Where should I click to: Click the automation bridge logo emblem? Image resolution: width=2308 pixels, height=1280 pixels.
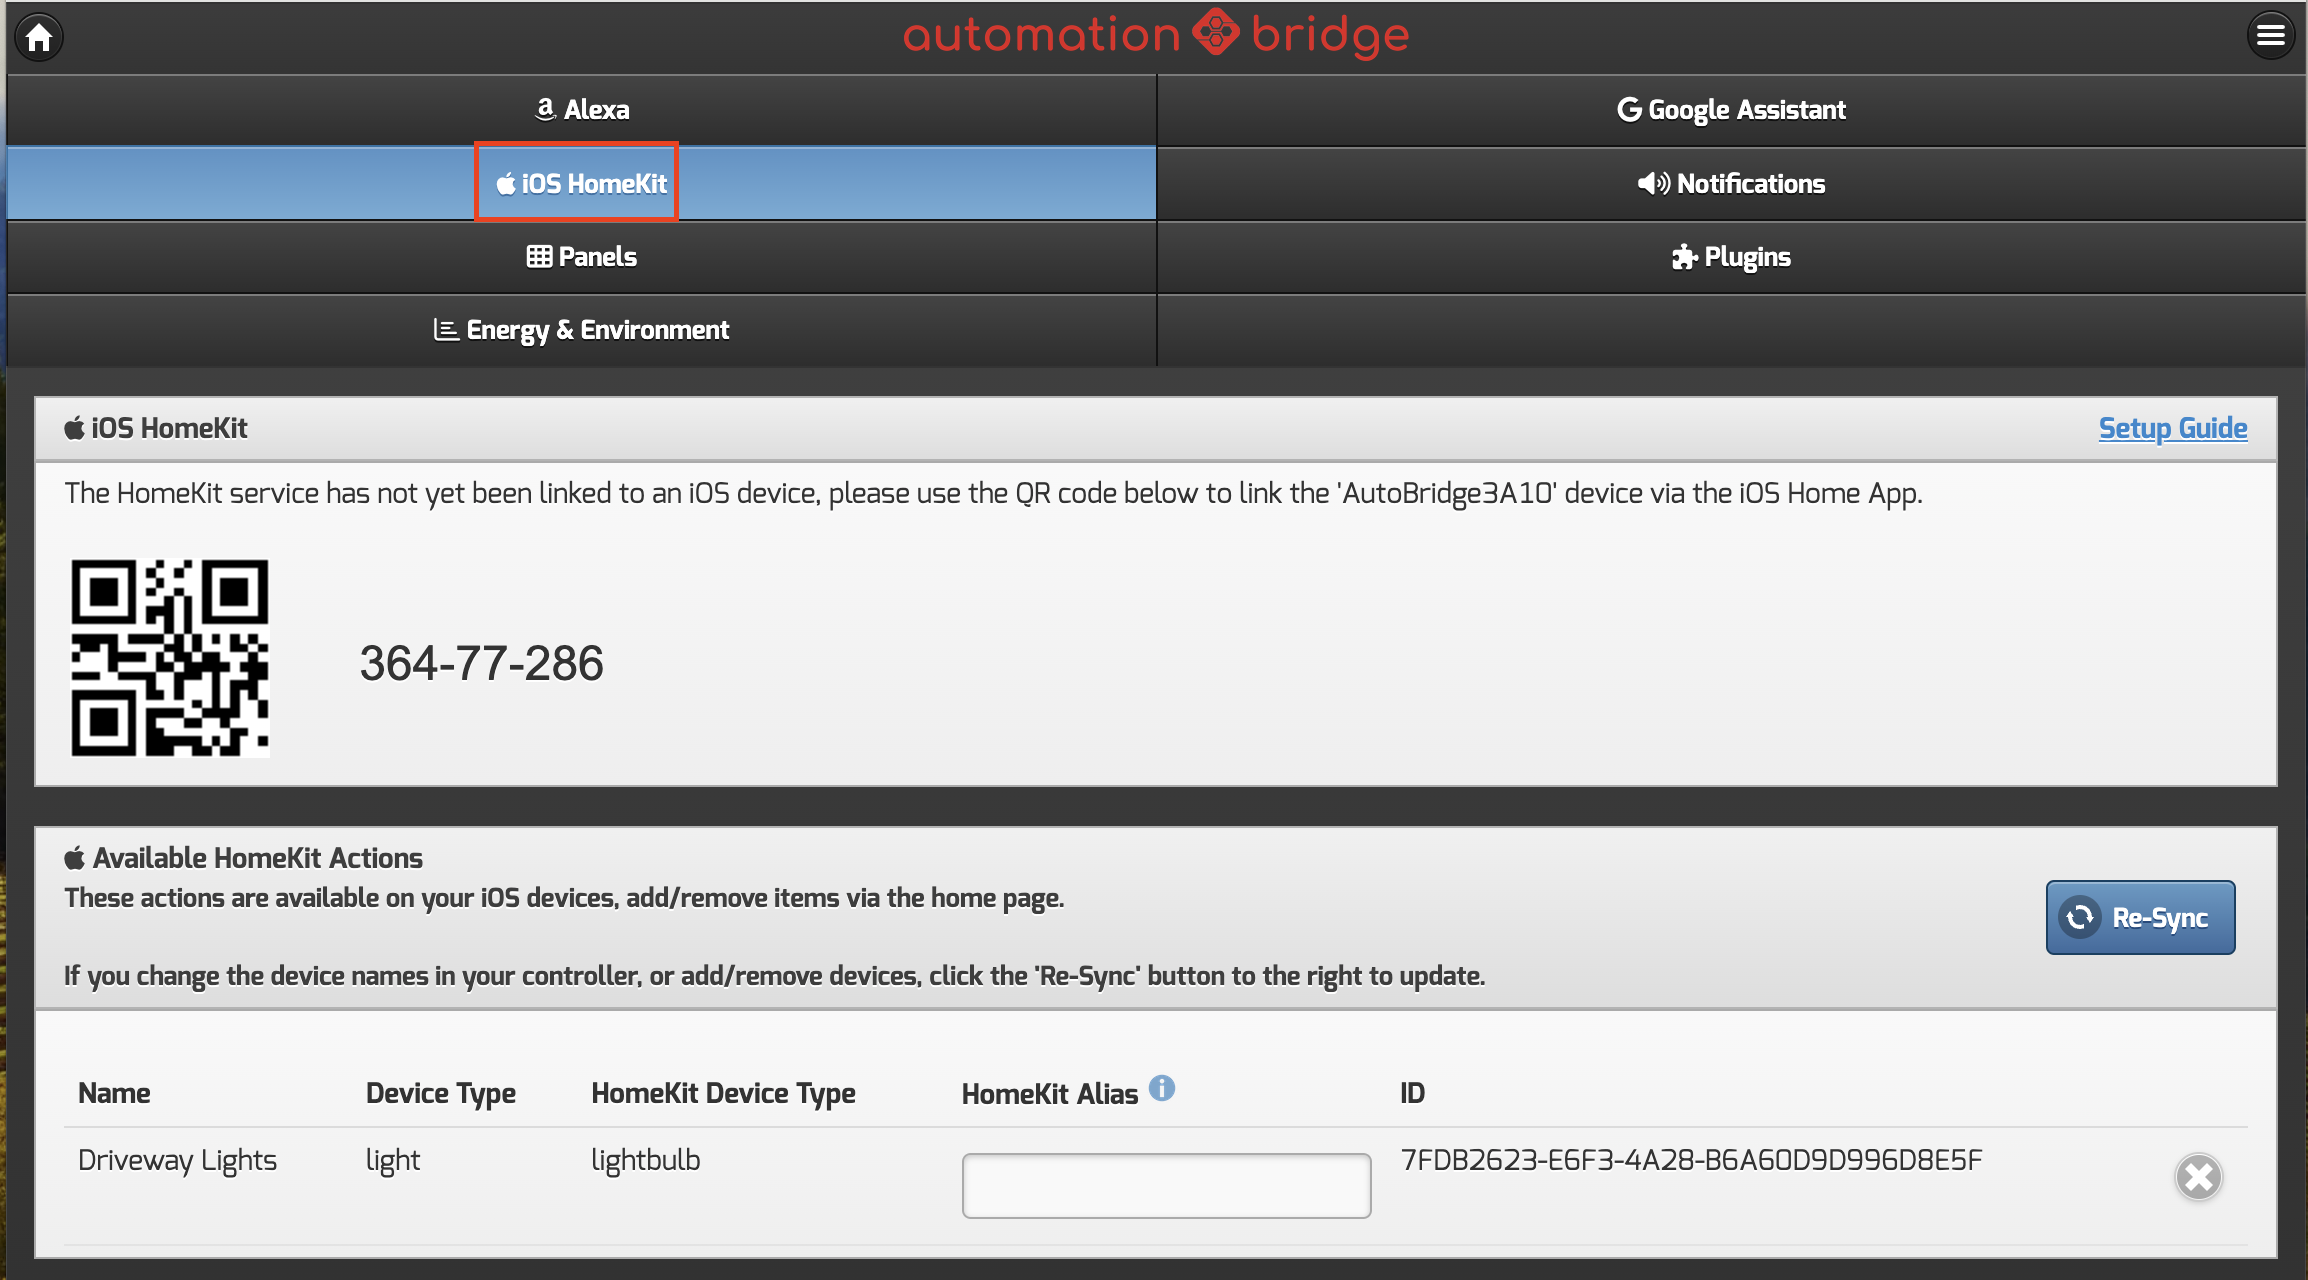(1216, 33)
